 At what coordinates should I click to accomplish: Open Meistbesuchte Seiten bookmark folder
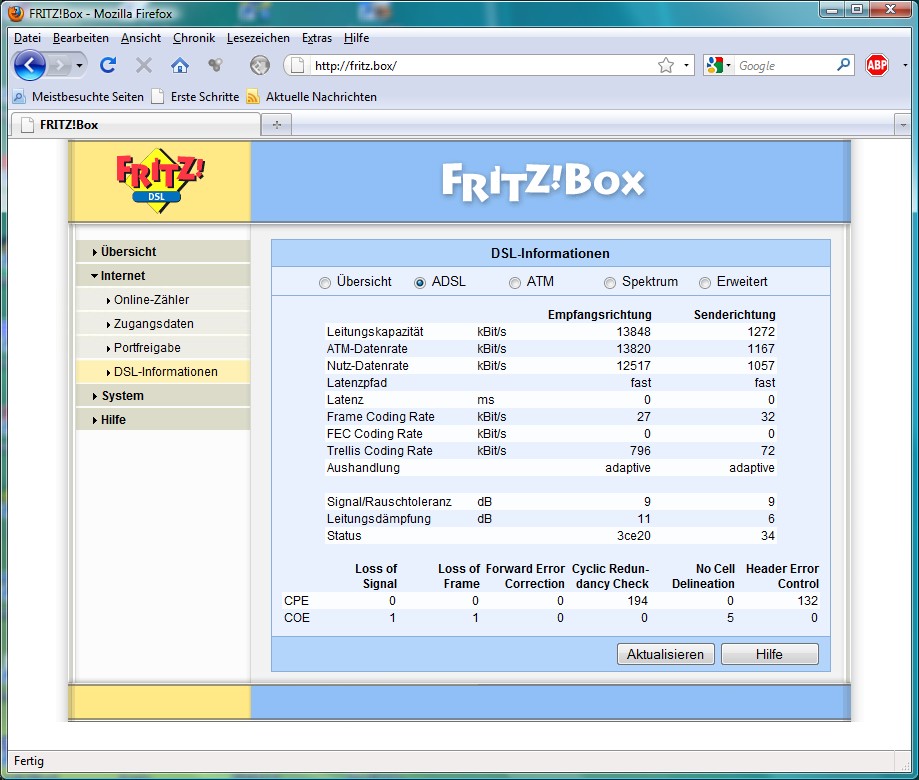pos(79,97)
